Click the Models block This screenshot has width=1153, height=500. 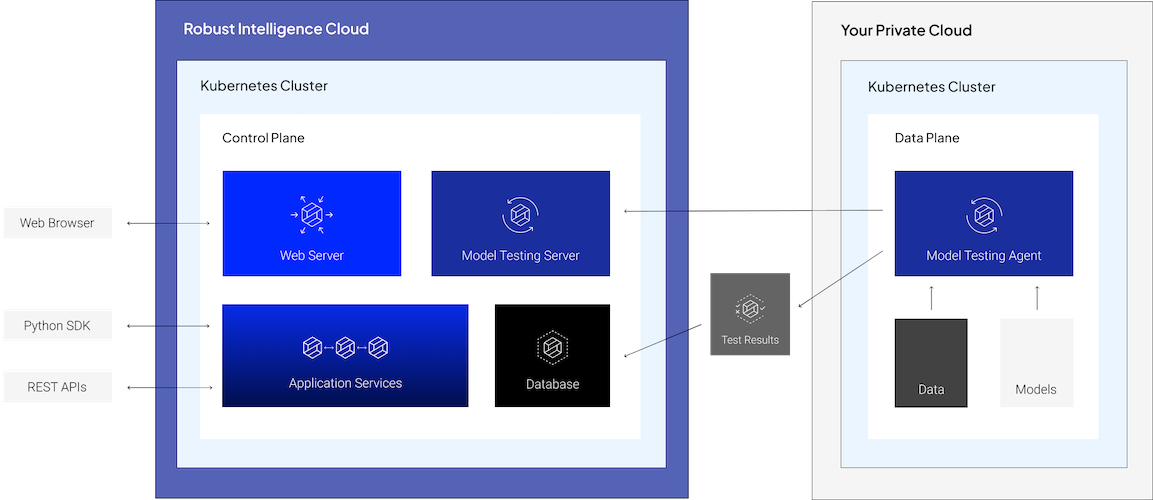(x=1036, y=363)
